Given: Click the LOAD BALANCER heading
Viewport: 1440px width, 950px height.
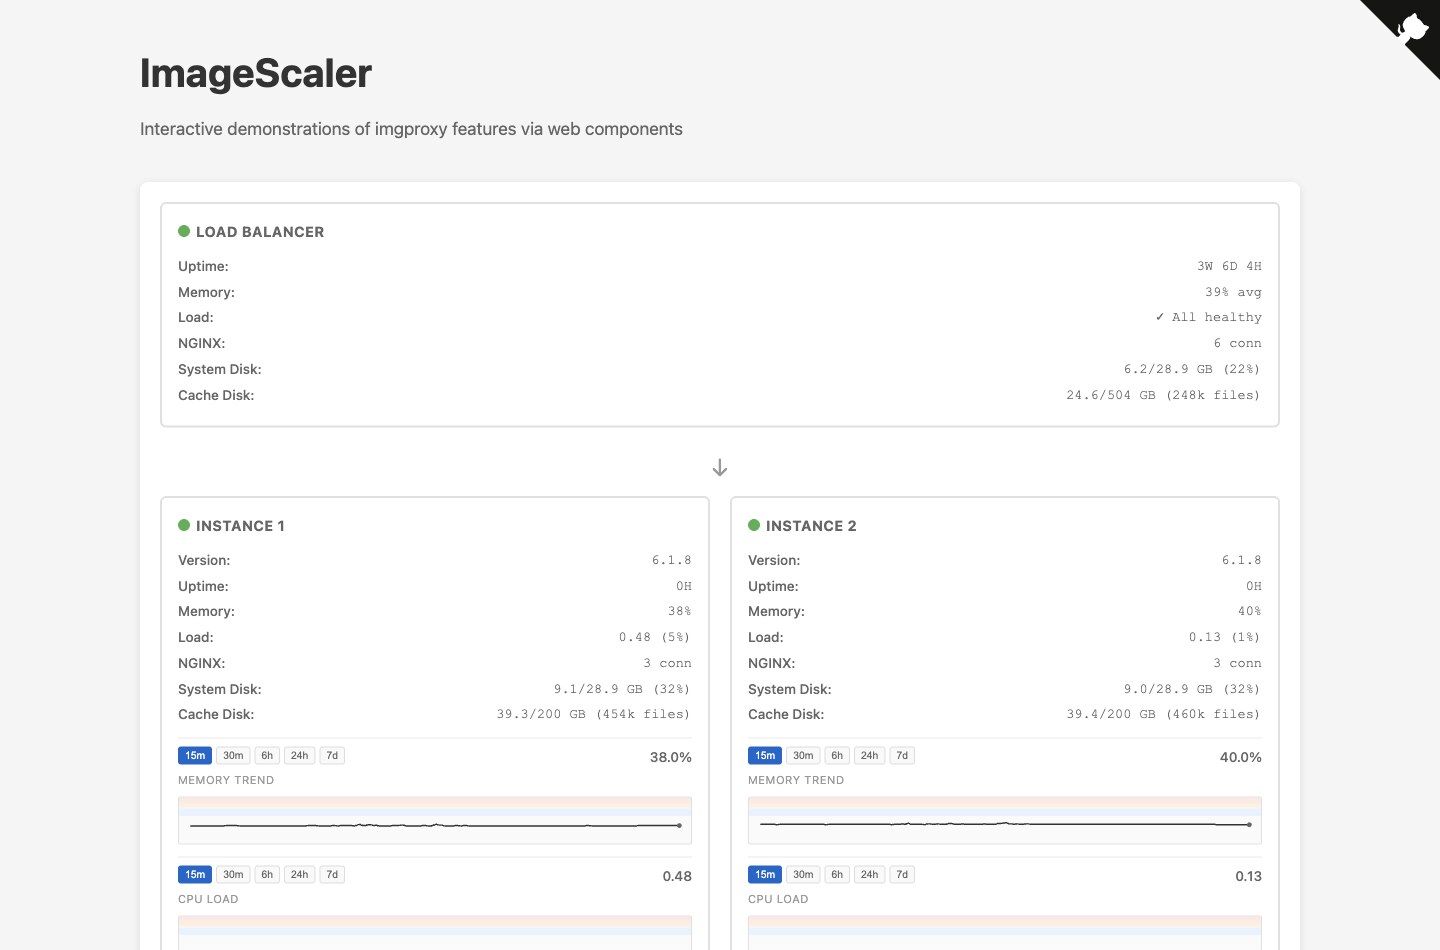Looking at the screenshot, I should click(x=260, y=232).
